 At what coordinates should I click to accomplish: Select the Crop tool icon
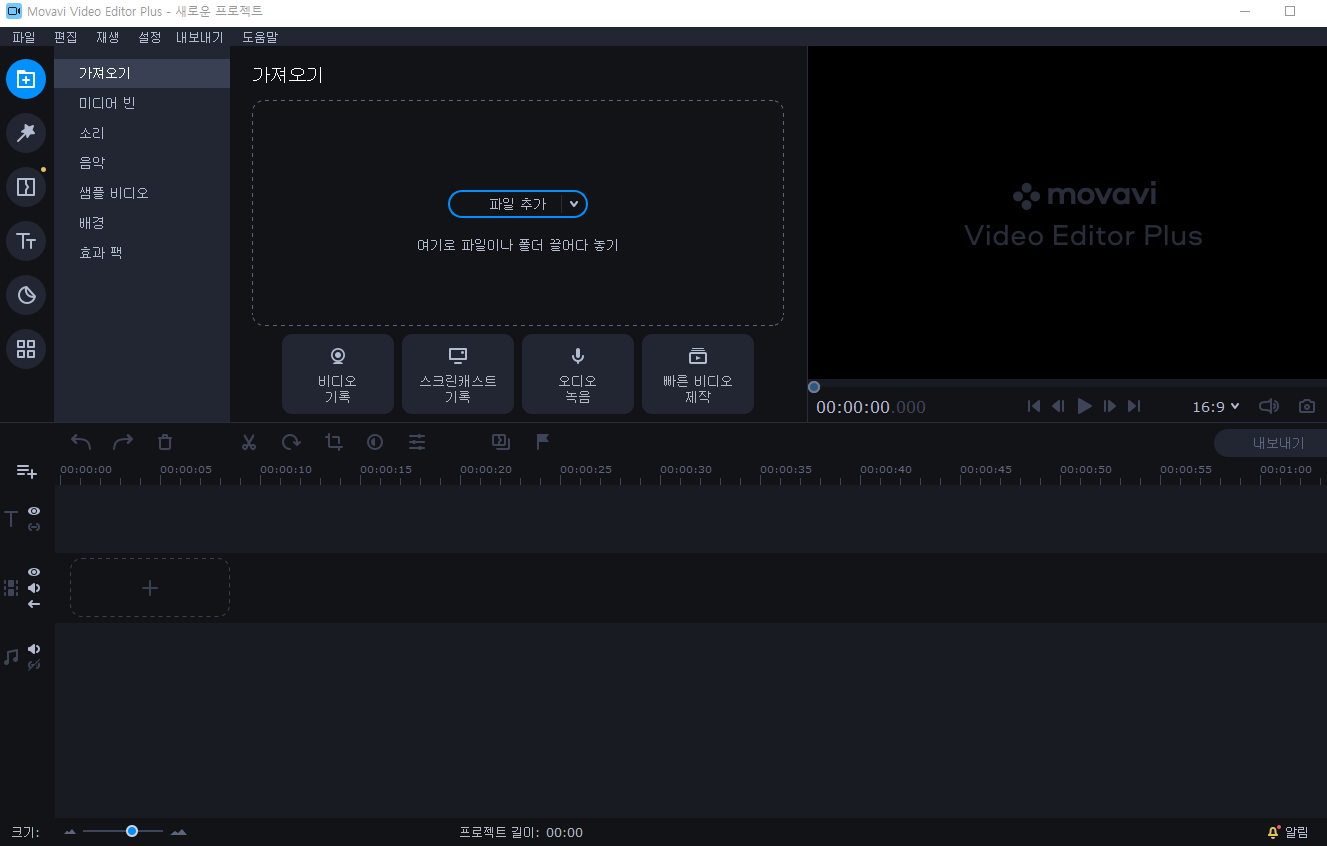[333, 442]
